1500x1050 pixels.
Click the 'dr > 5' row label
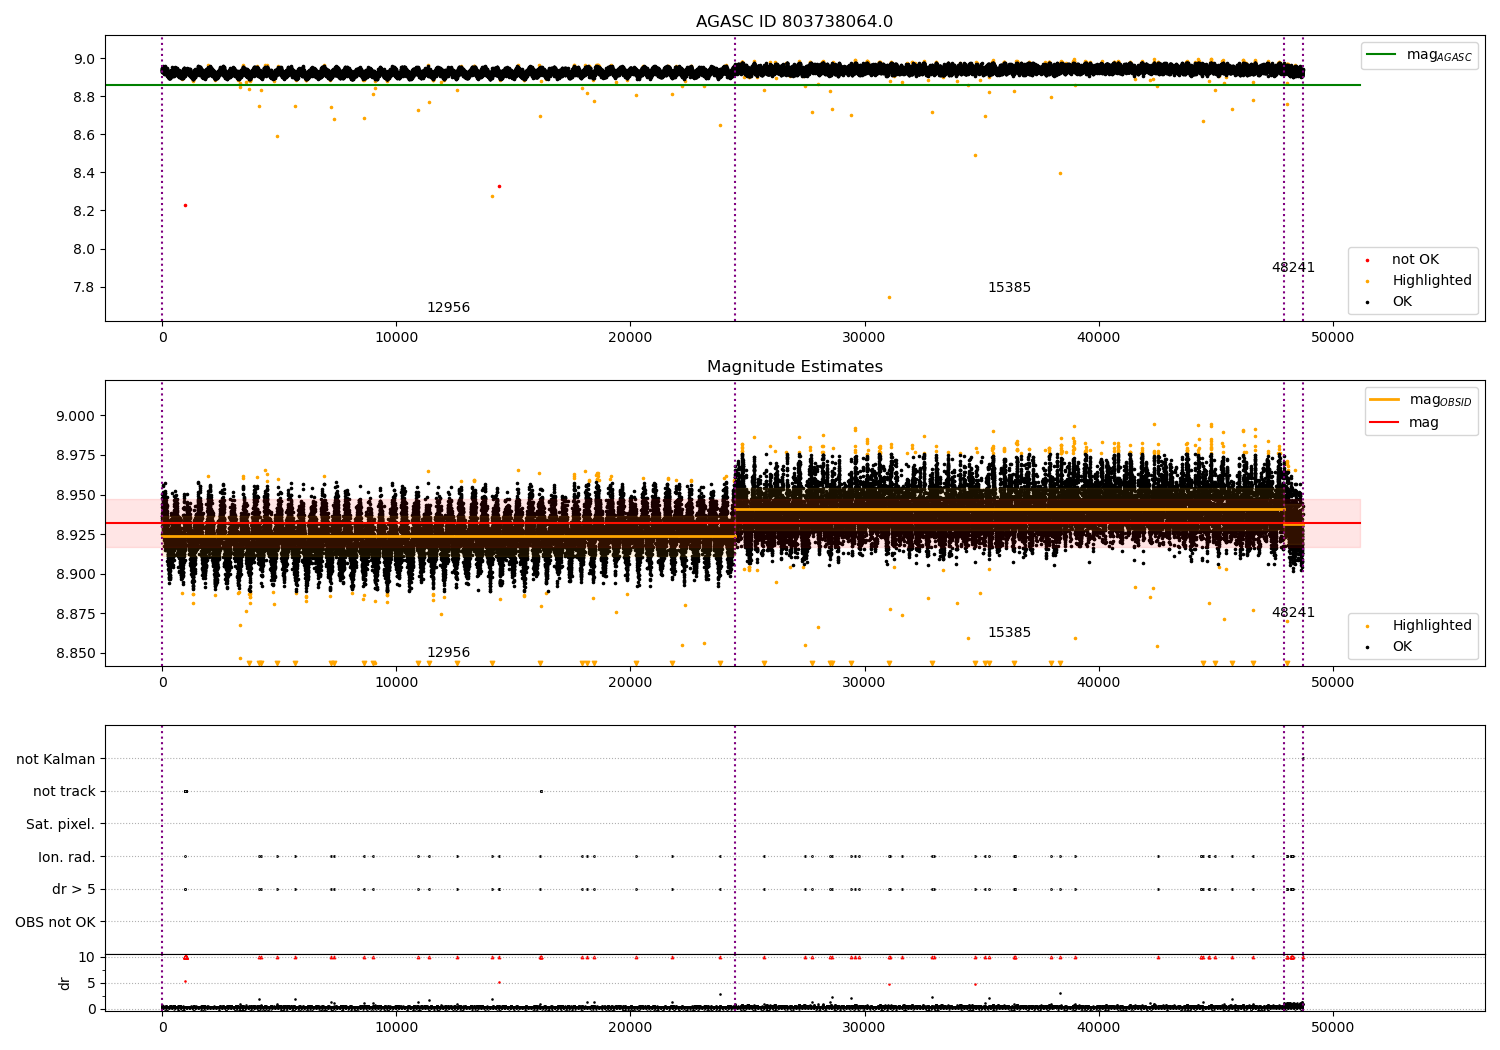click(74, 890)
